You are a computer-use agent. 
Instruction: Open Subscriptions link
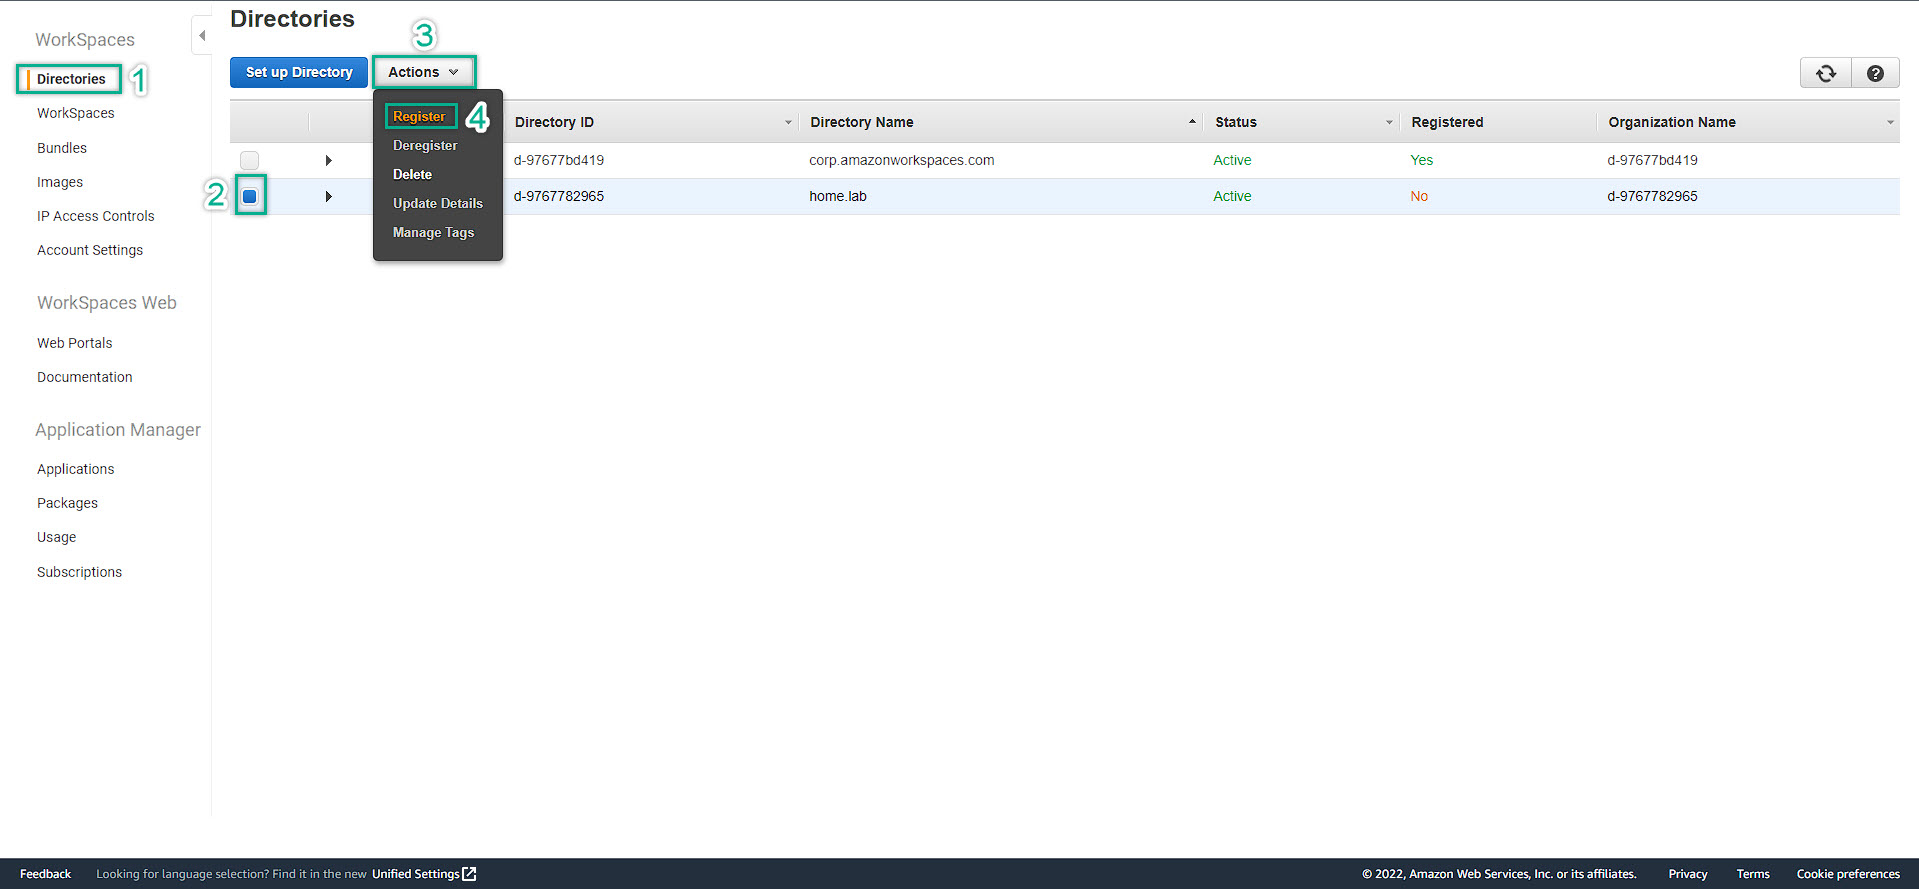pos(80,572)
